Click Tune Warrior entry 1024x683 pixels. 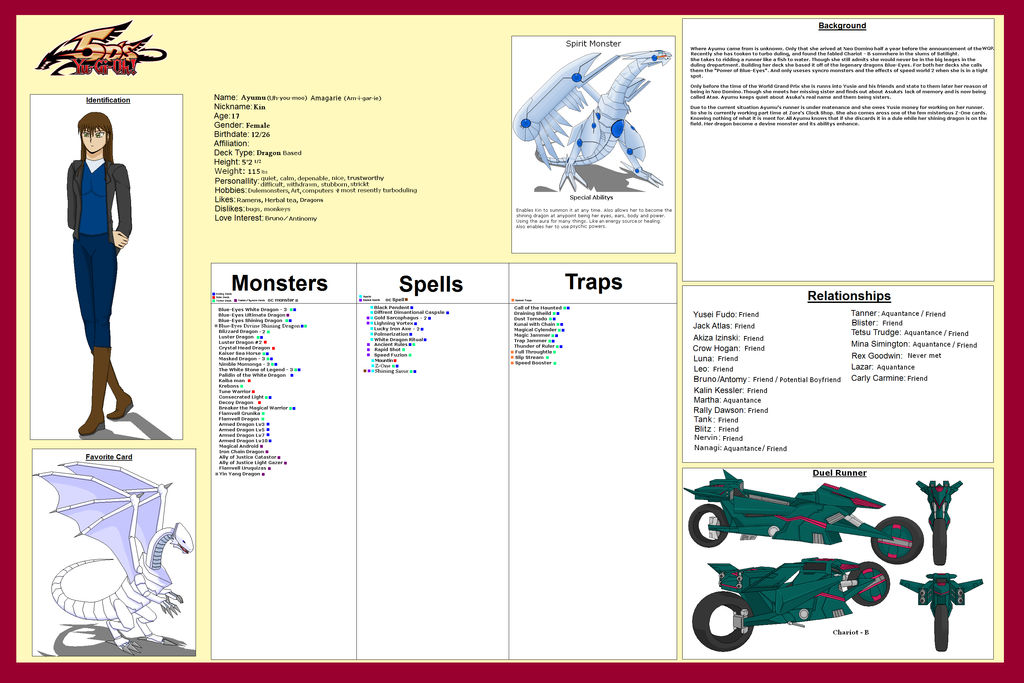click(236, 392)
